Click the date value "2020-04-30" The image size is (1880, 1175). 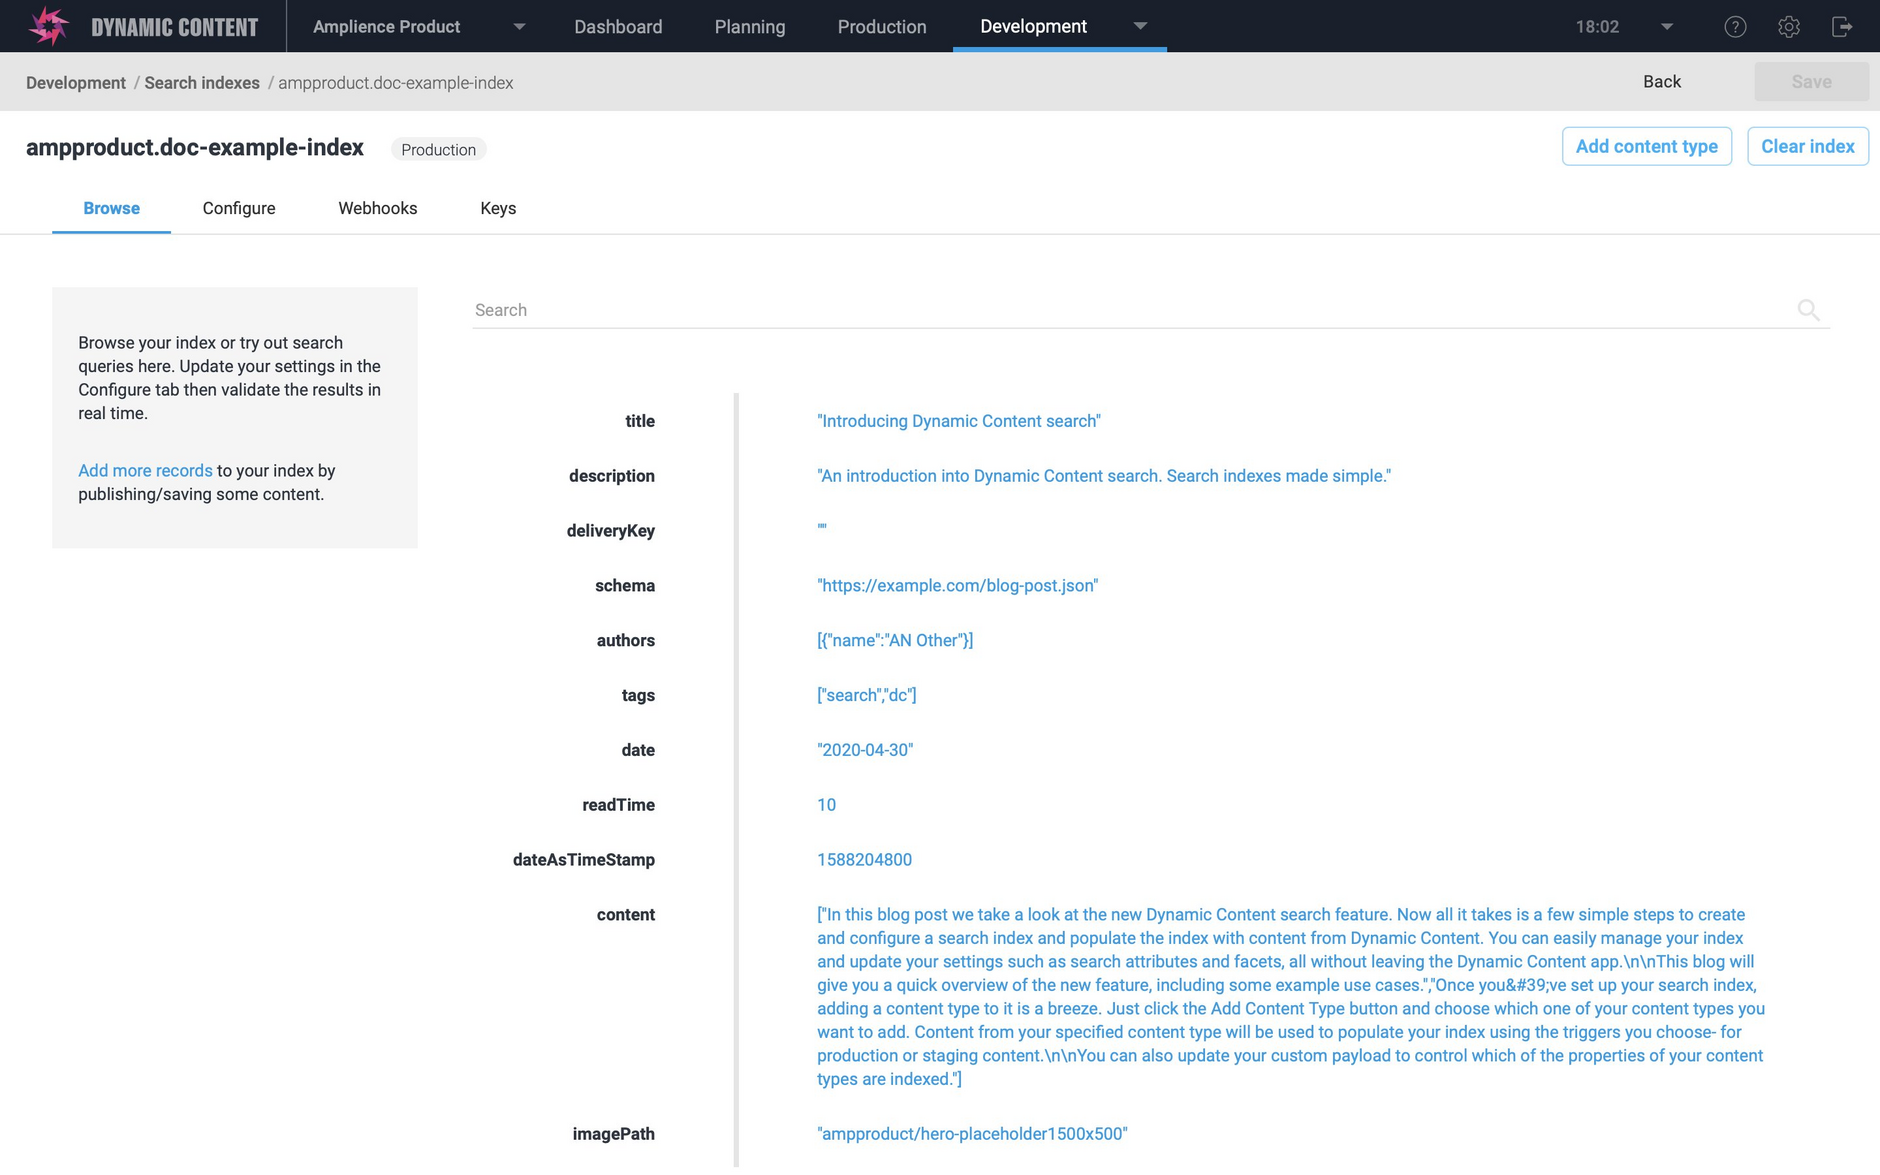pyautogui.click(x=865, y=750)
